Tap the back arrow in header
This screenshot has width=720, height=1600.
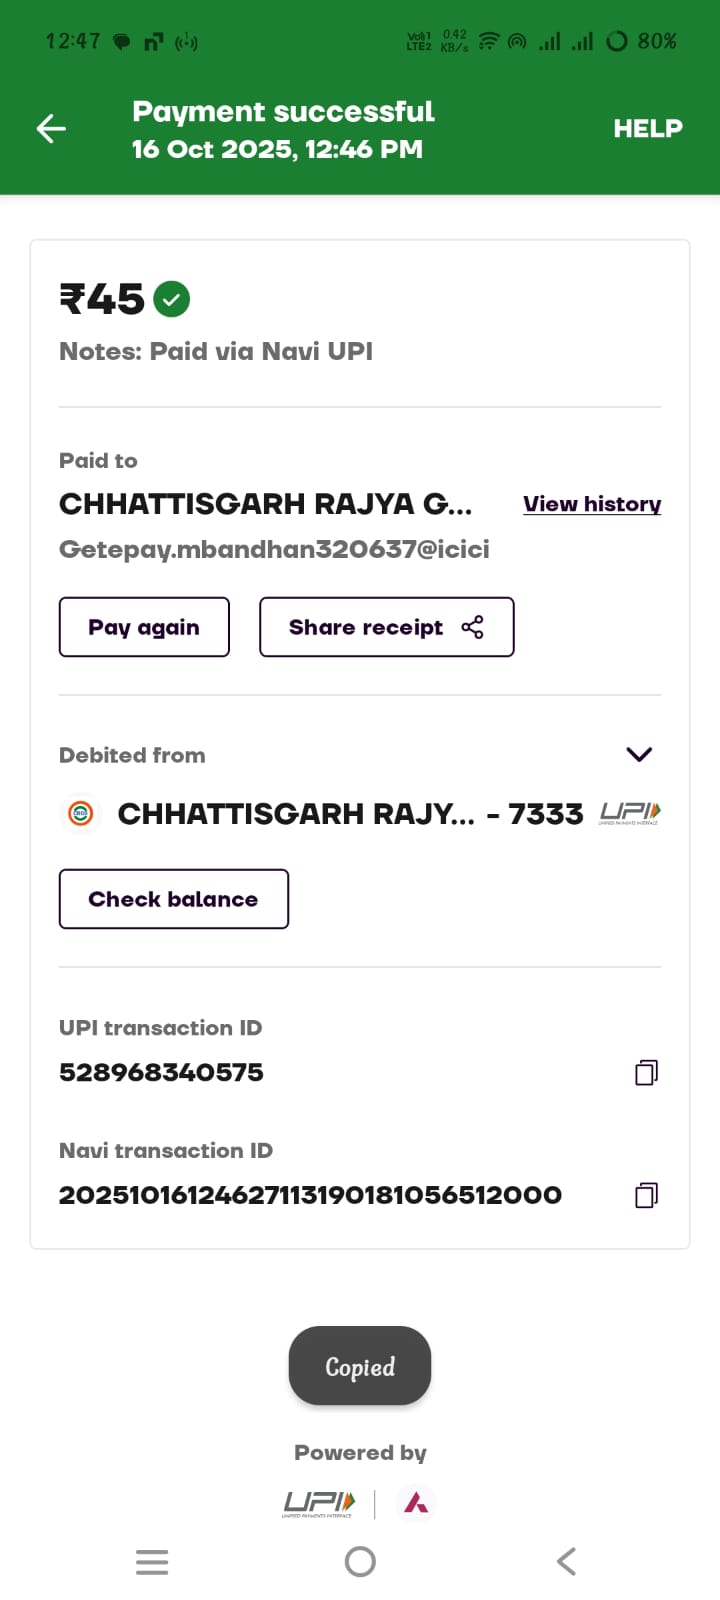point(51,129)
